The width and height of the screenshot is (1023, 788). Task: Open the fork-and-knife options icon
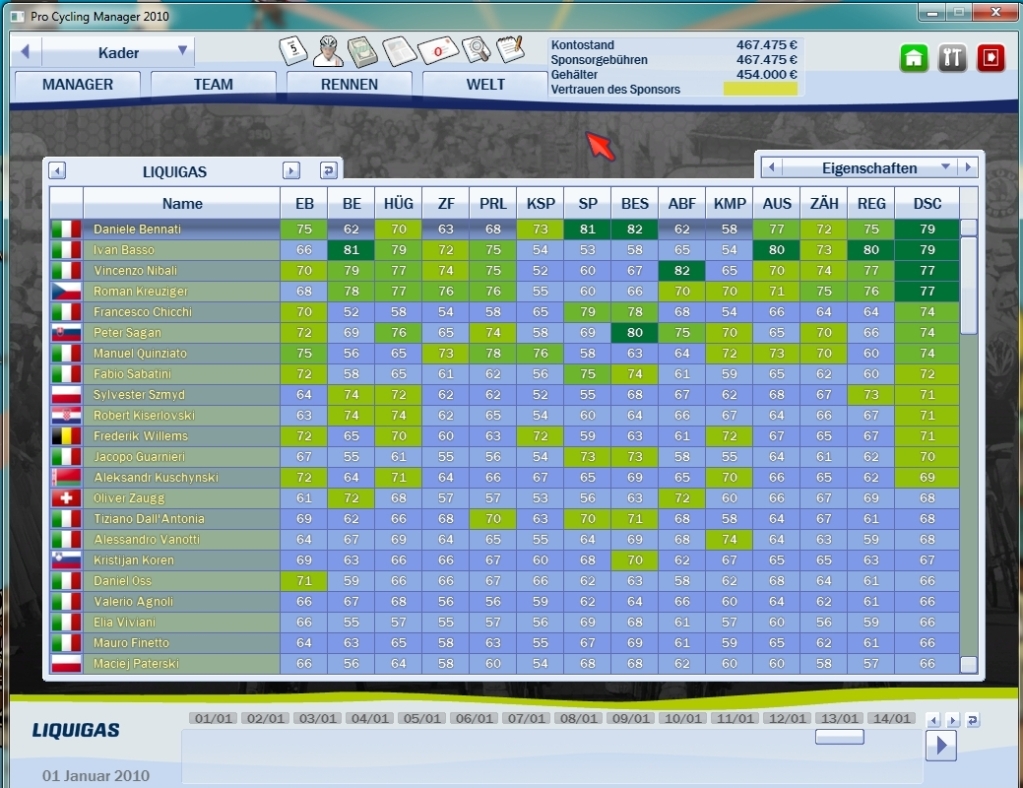click(952, 58)
